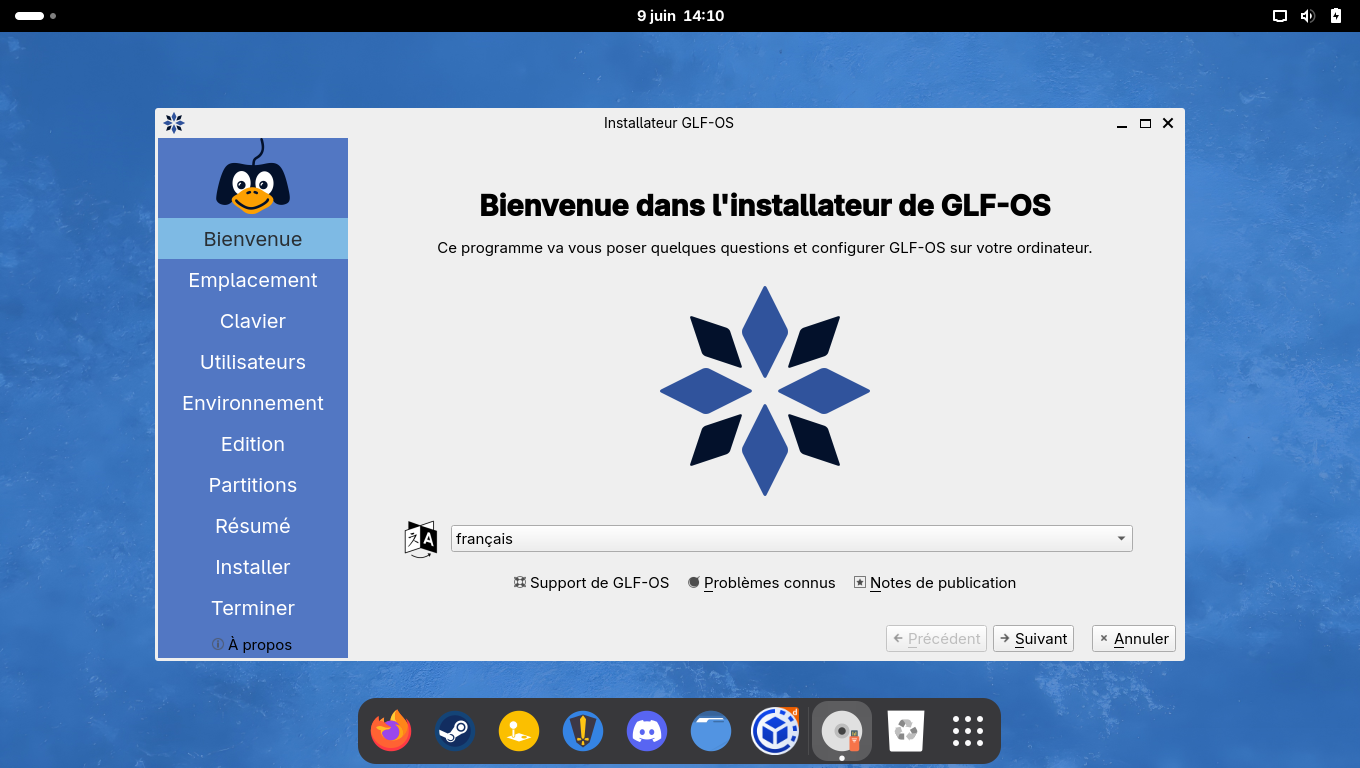Launch Steam from the dock
This screenshot has height=768, width=1360.
tap(455, 731)
